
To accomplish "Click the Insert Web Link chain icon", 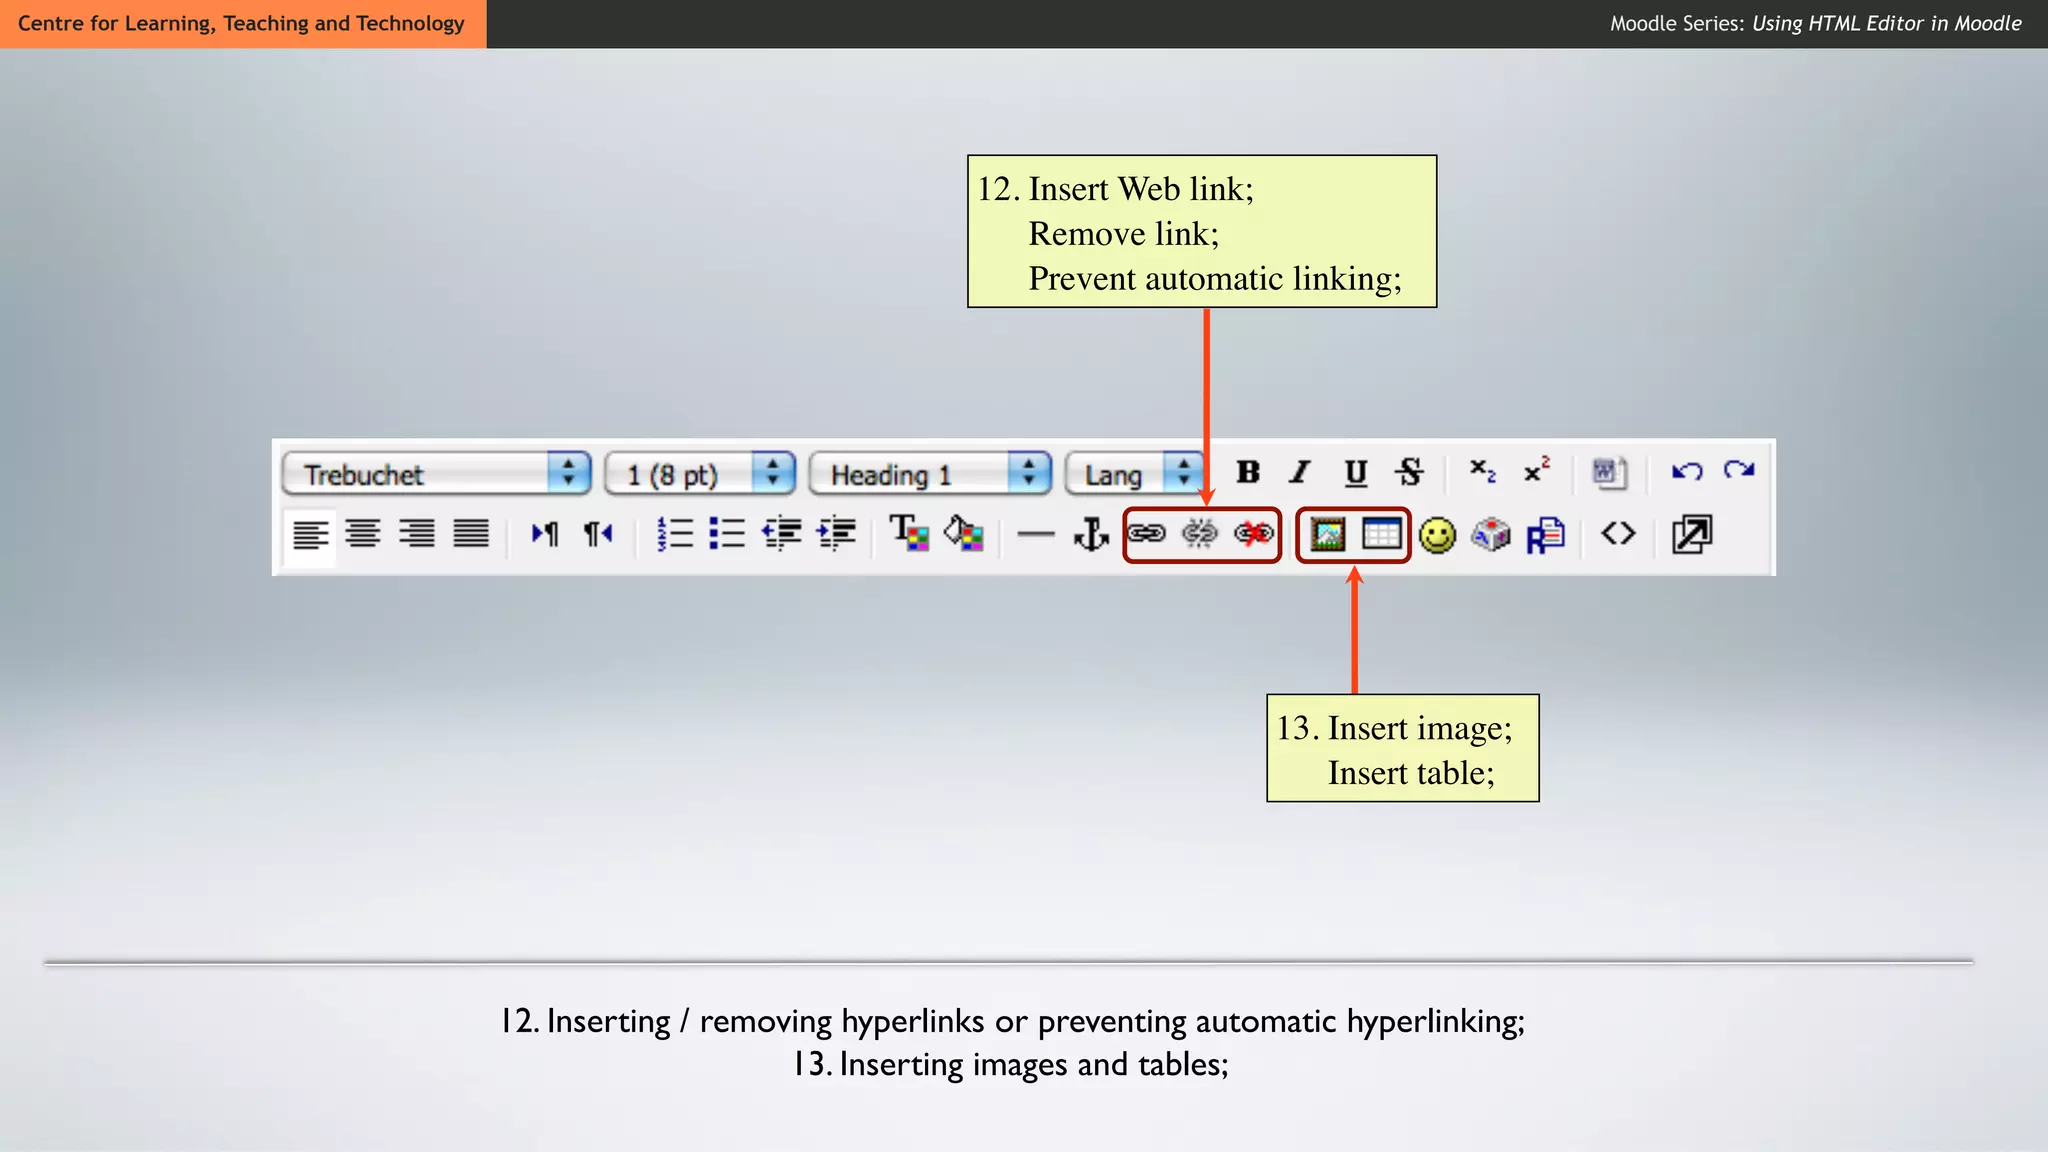I will point(1146,534).
